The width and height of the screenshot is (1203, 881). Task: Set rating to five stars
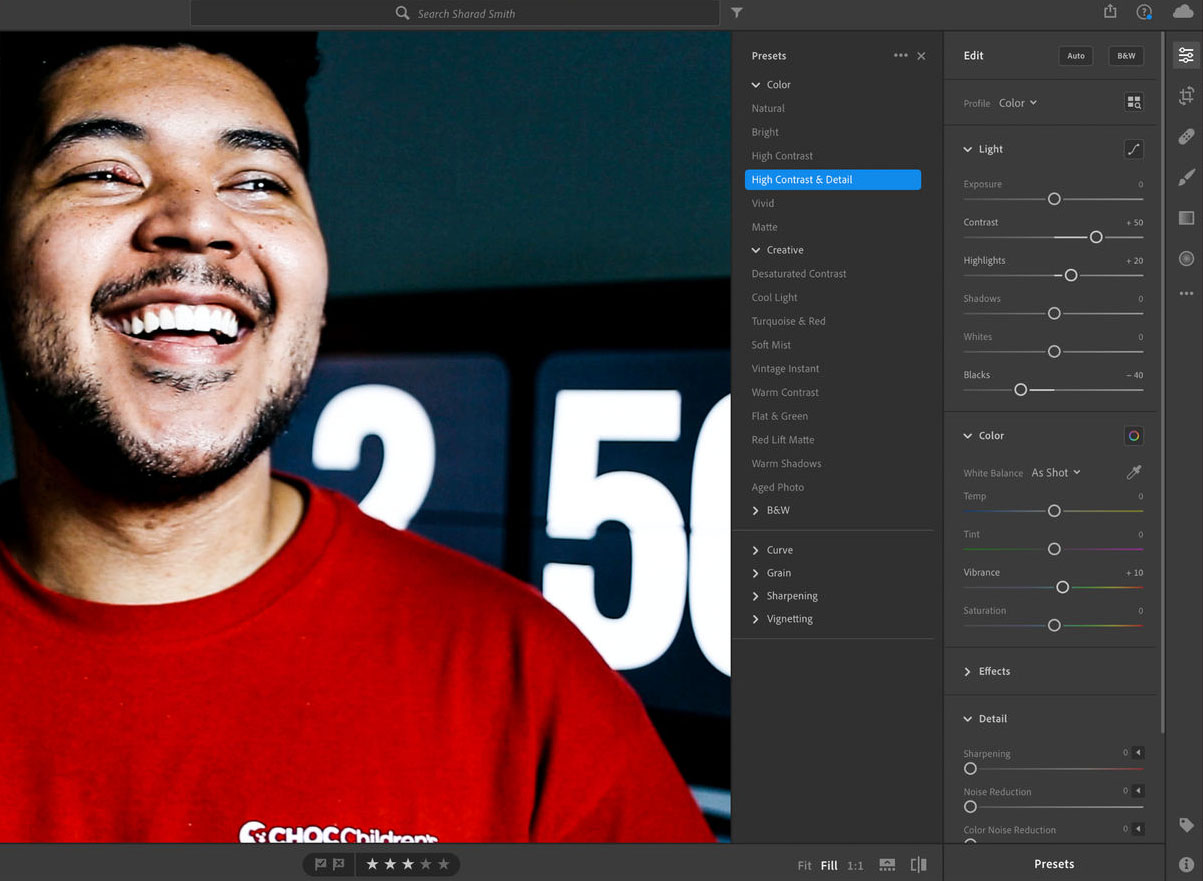444,864
